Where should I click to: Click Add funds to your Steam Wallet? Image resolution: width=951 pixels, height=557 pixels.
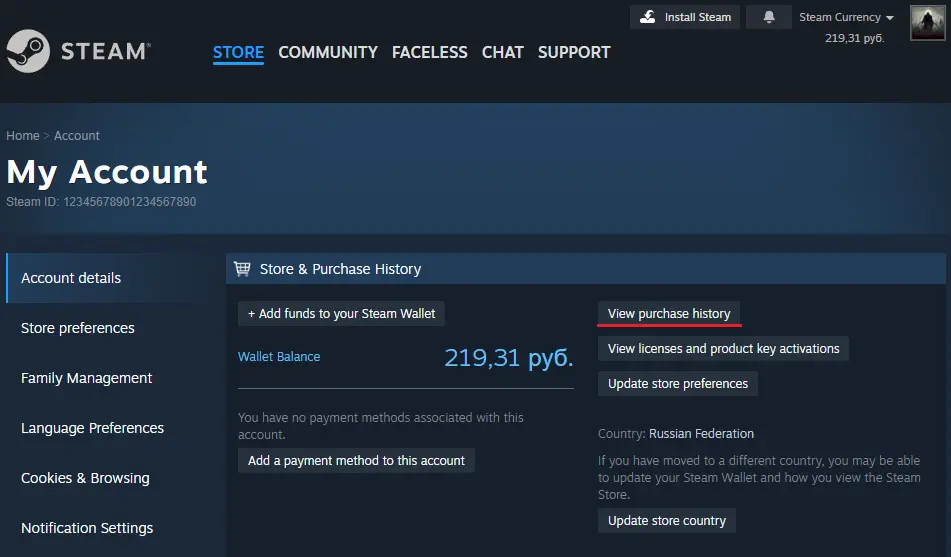[341, 314]
